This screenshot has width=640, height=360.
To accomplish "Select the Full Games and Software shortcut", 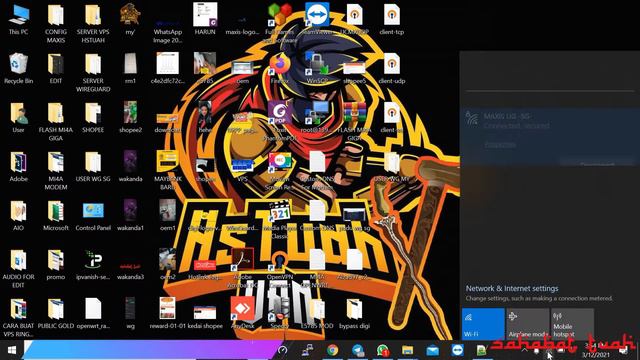I will [x=280, y=22].
